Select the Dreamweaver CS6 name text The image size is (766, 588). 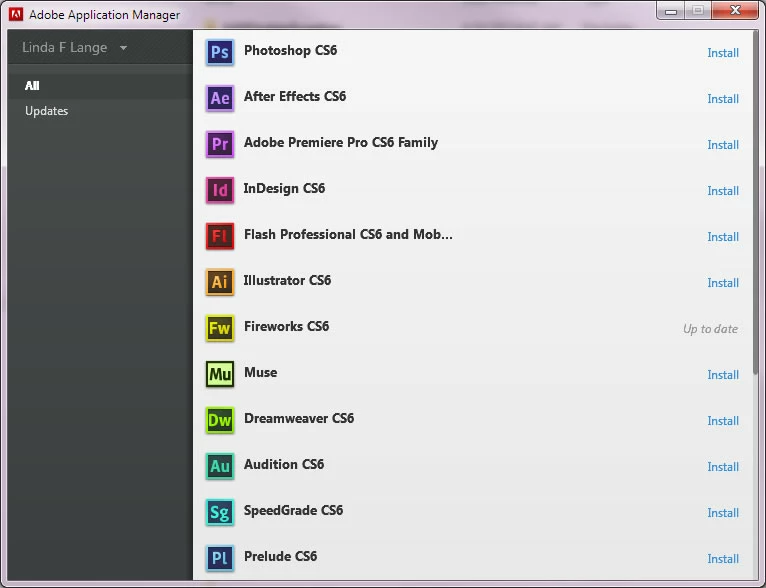point(298,418)
